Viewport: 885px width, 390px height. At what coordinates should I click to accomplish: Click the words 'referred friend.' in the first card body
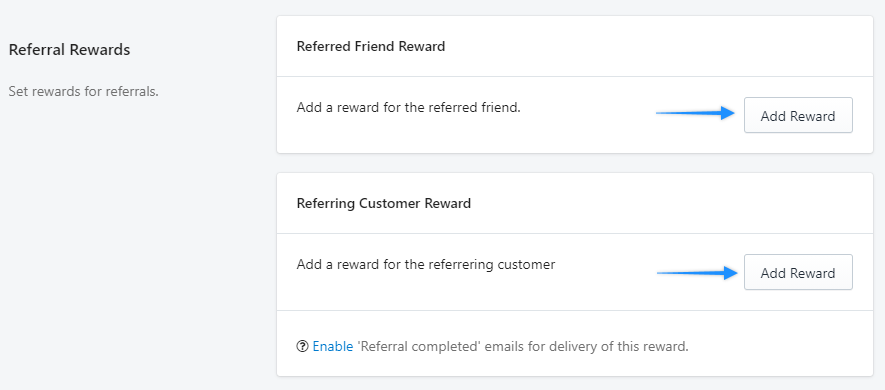pos(475,107)
